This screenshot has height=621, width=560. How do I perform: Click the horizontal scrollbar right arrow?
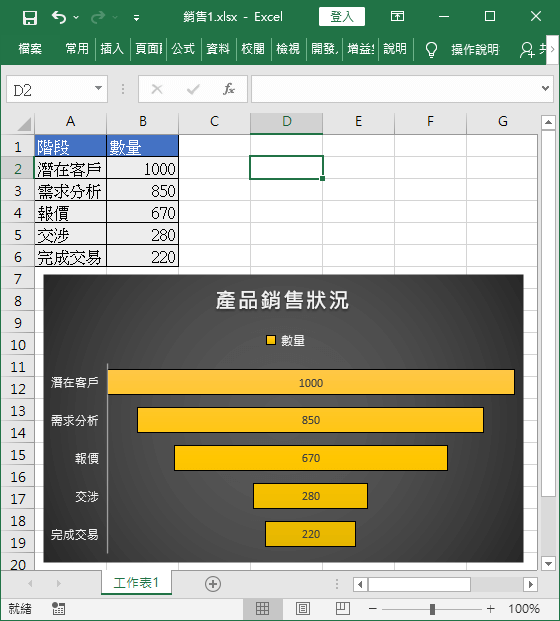pyautogui.click(x=530, y=584)
